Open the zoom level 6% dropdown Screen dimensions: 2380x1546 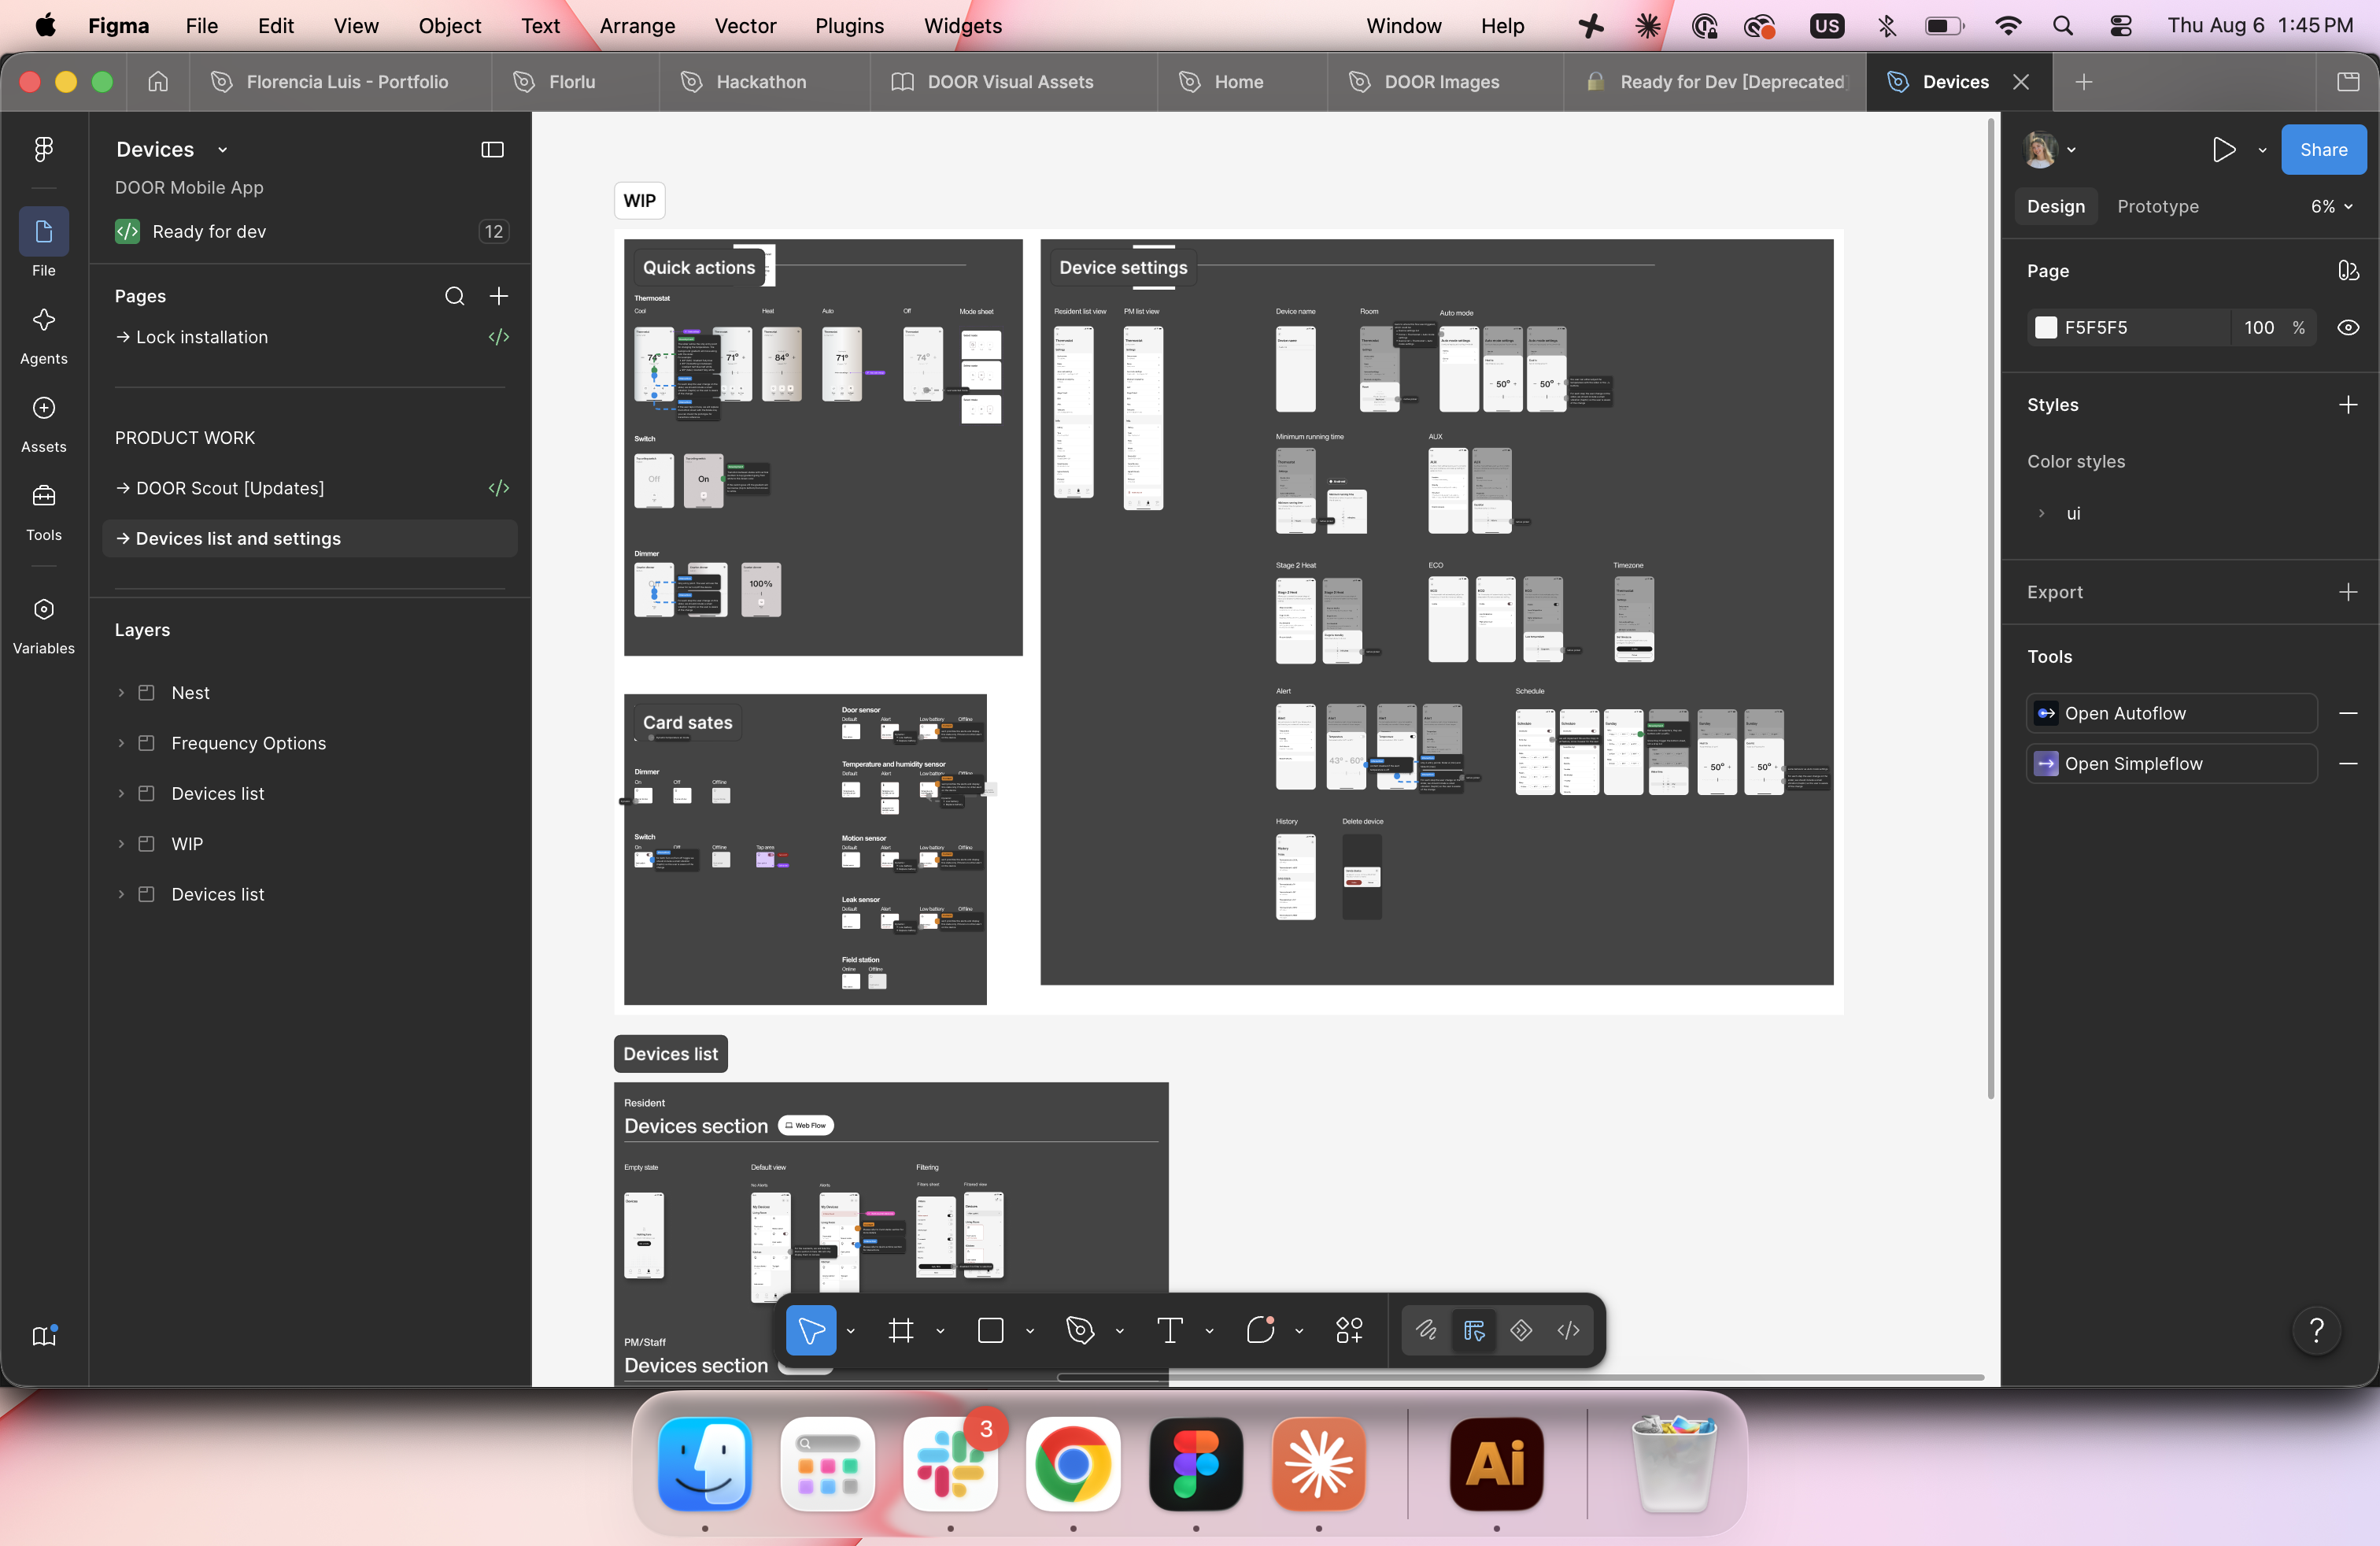tap(2332, 207)
